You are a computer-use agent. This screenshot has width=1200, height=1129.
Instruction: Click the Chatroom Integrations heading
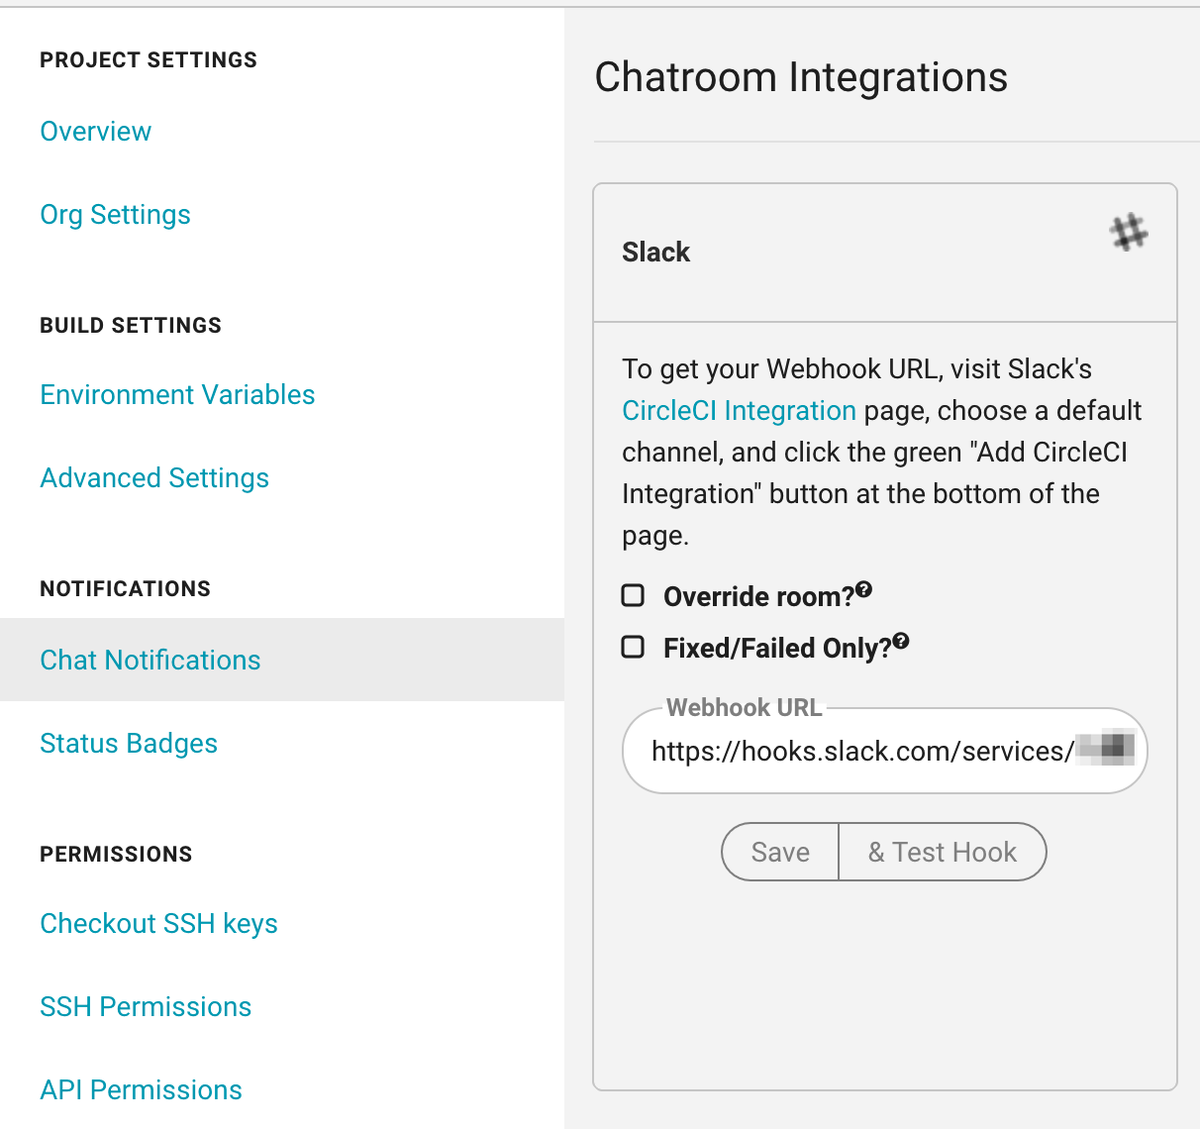tap(801, 77)
